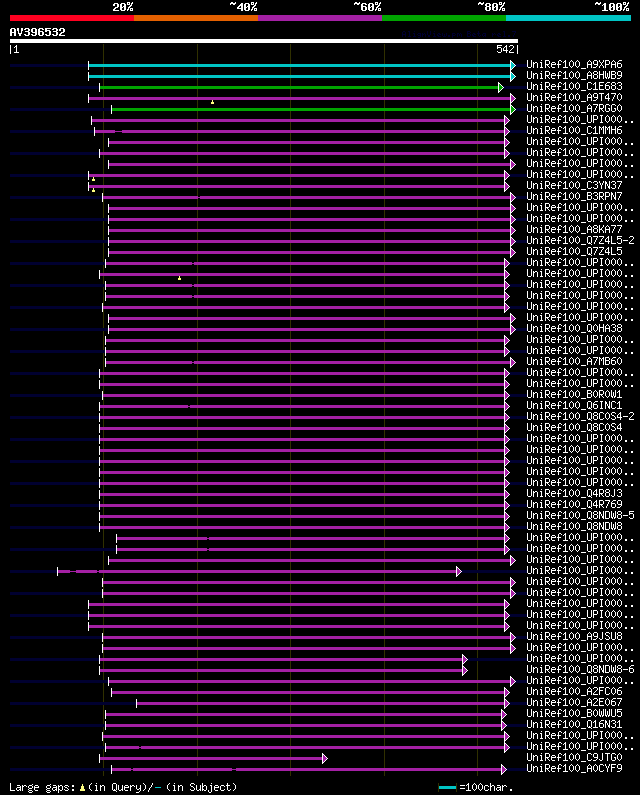Select the UniRef100_Q16N31 label
Image resolution: width=640 pixels, height=795 pixels.
(x=574, y=725)
